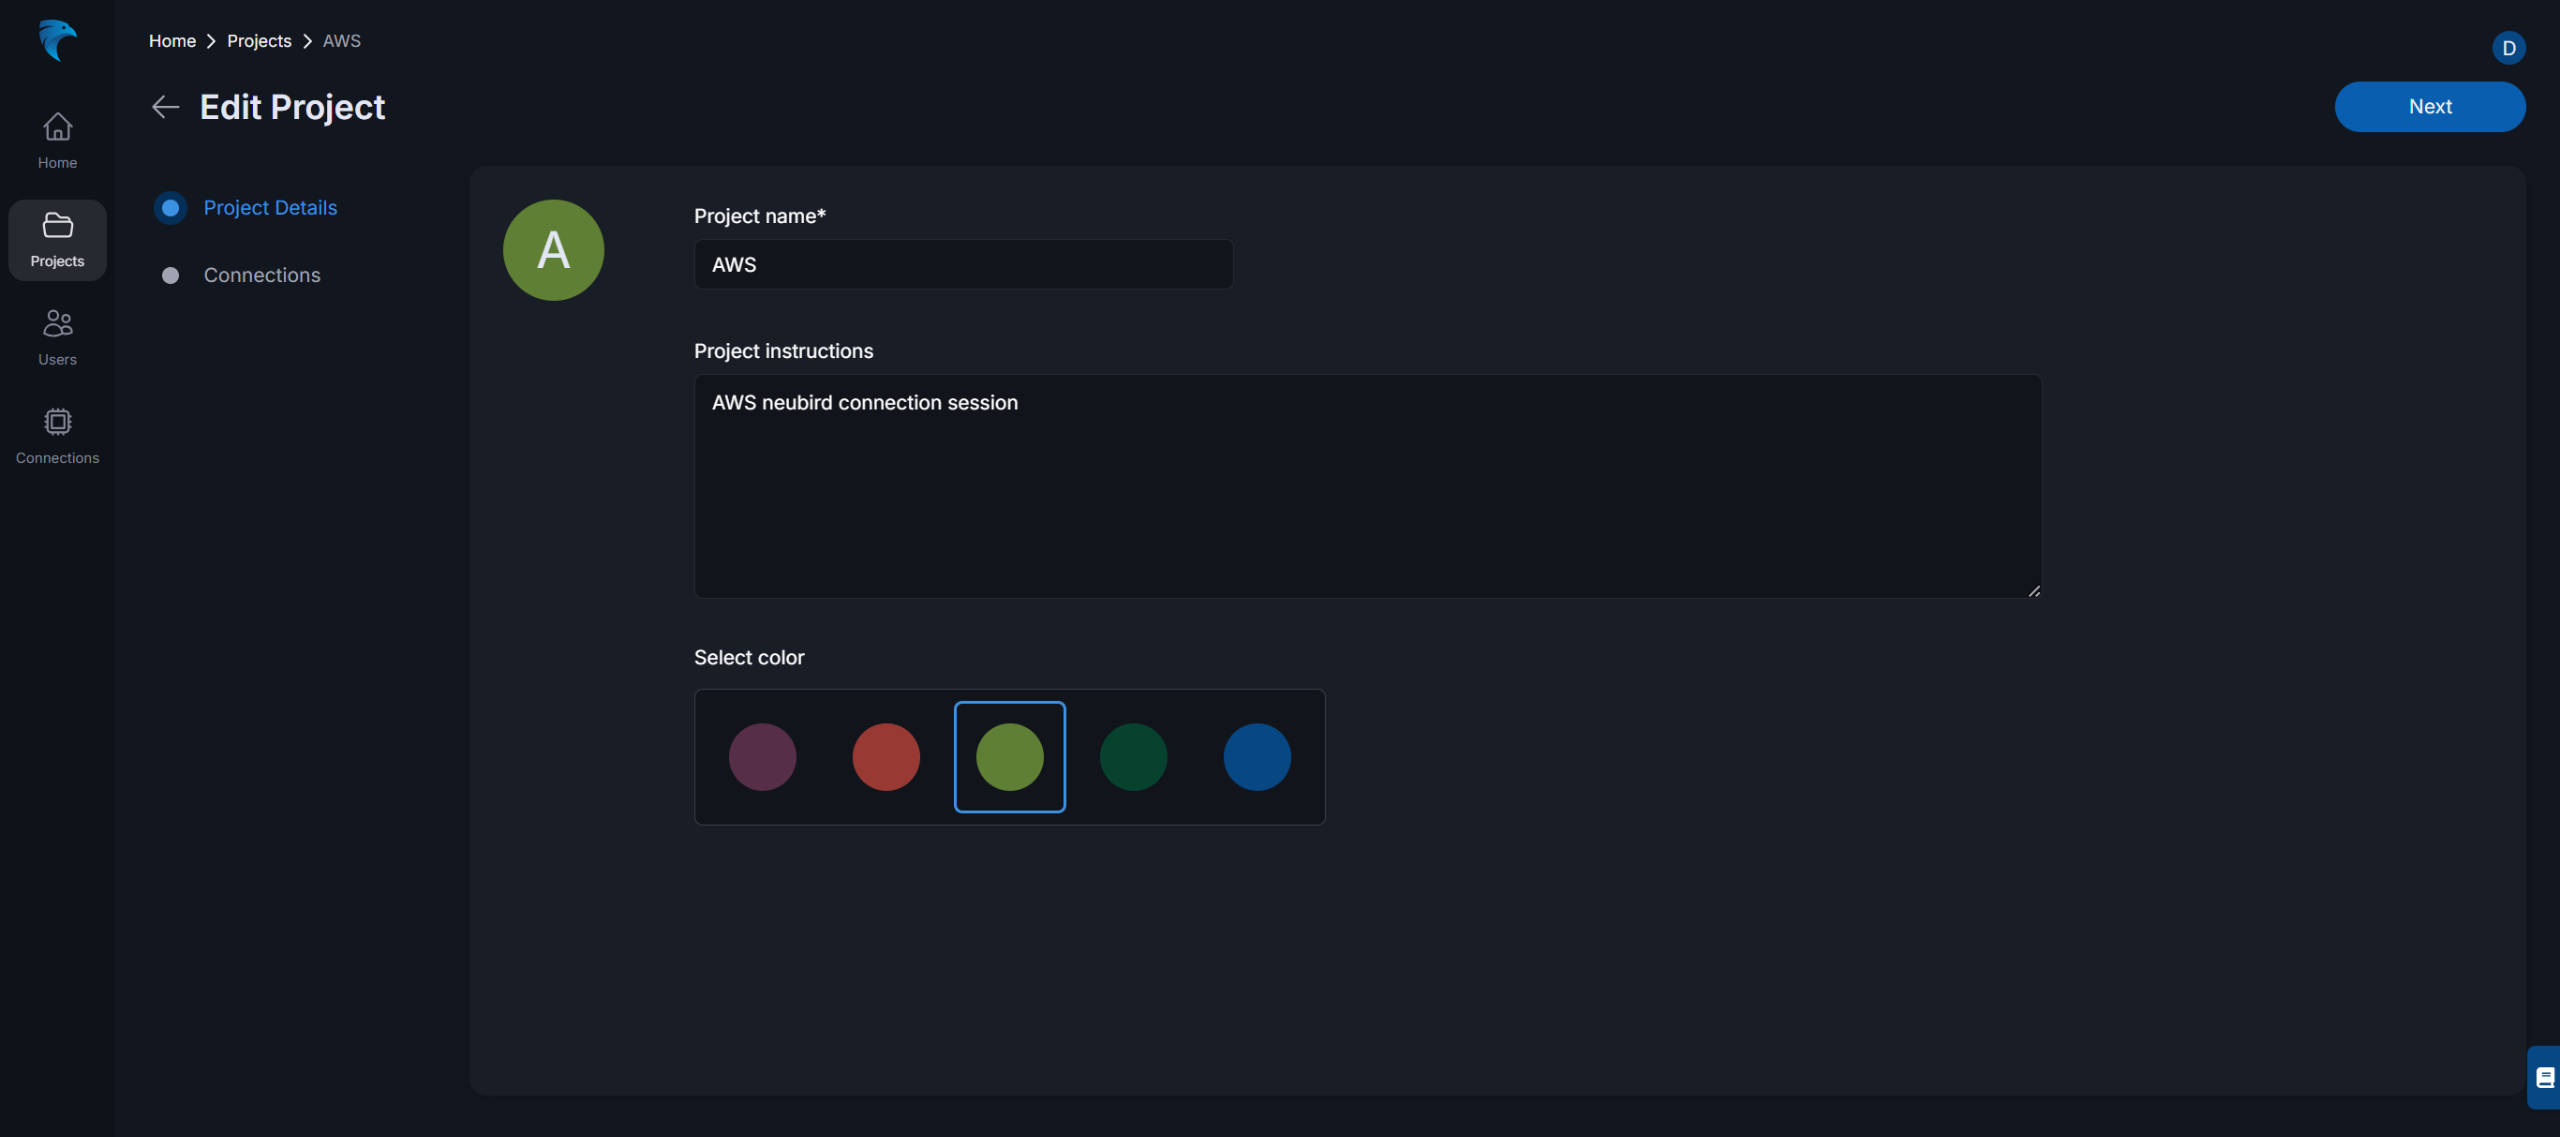This screenshot has width=2560, height=1137.
Task: Open Connections in the sidebar
Action: coord(57,436)
